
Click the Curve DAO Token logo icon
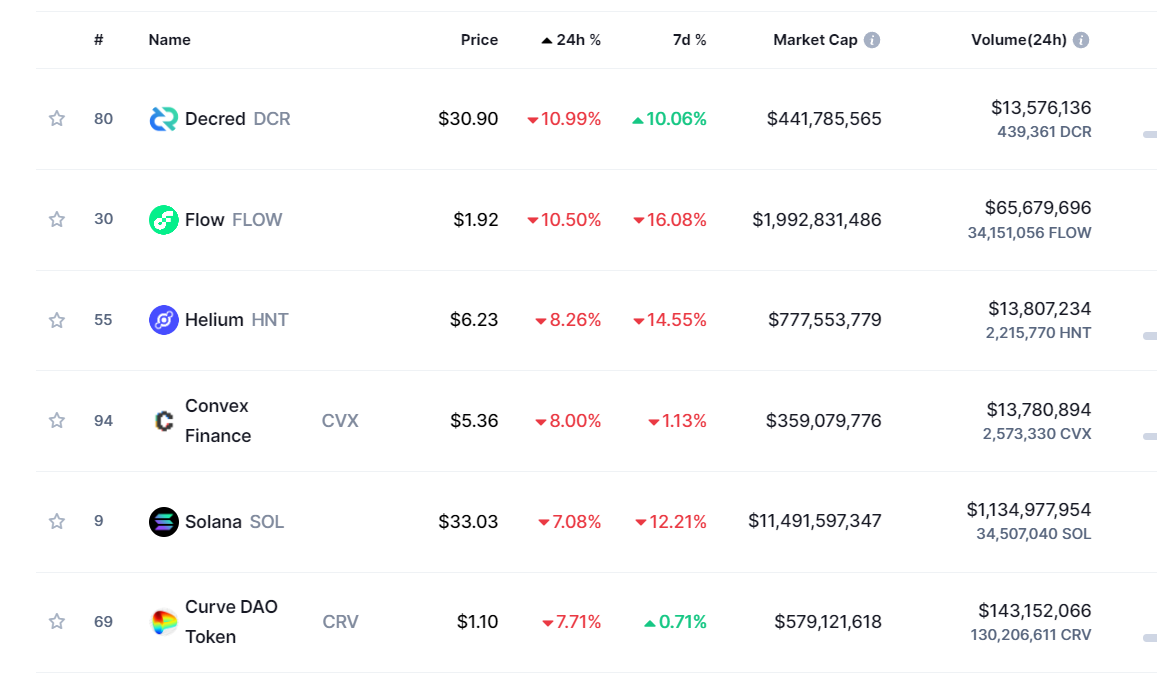point(163,622)
